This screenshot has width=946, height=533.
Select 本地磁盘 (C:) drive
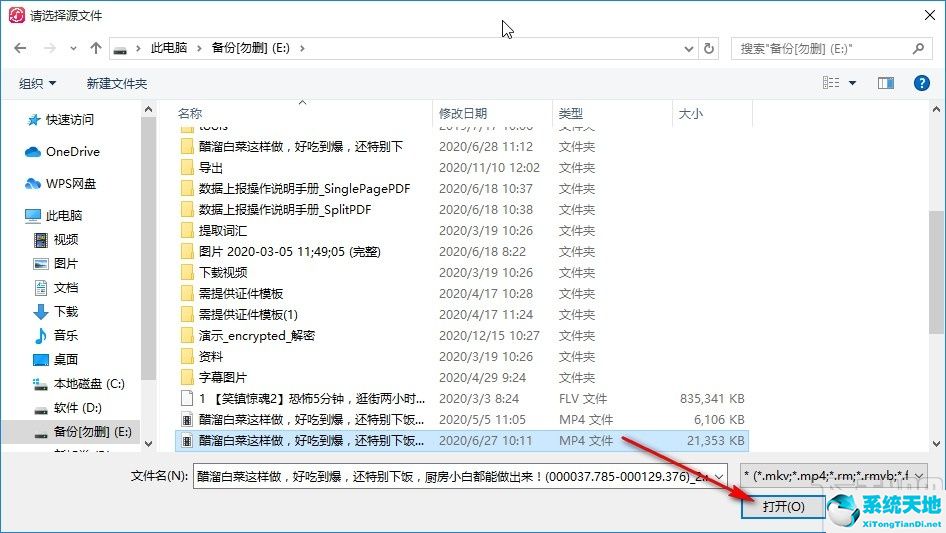click(78, 384)
